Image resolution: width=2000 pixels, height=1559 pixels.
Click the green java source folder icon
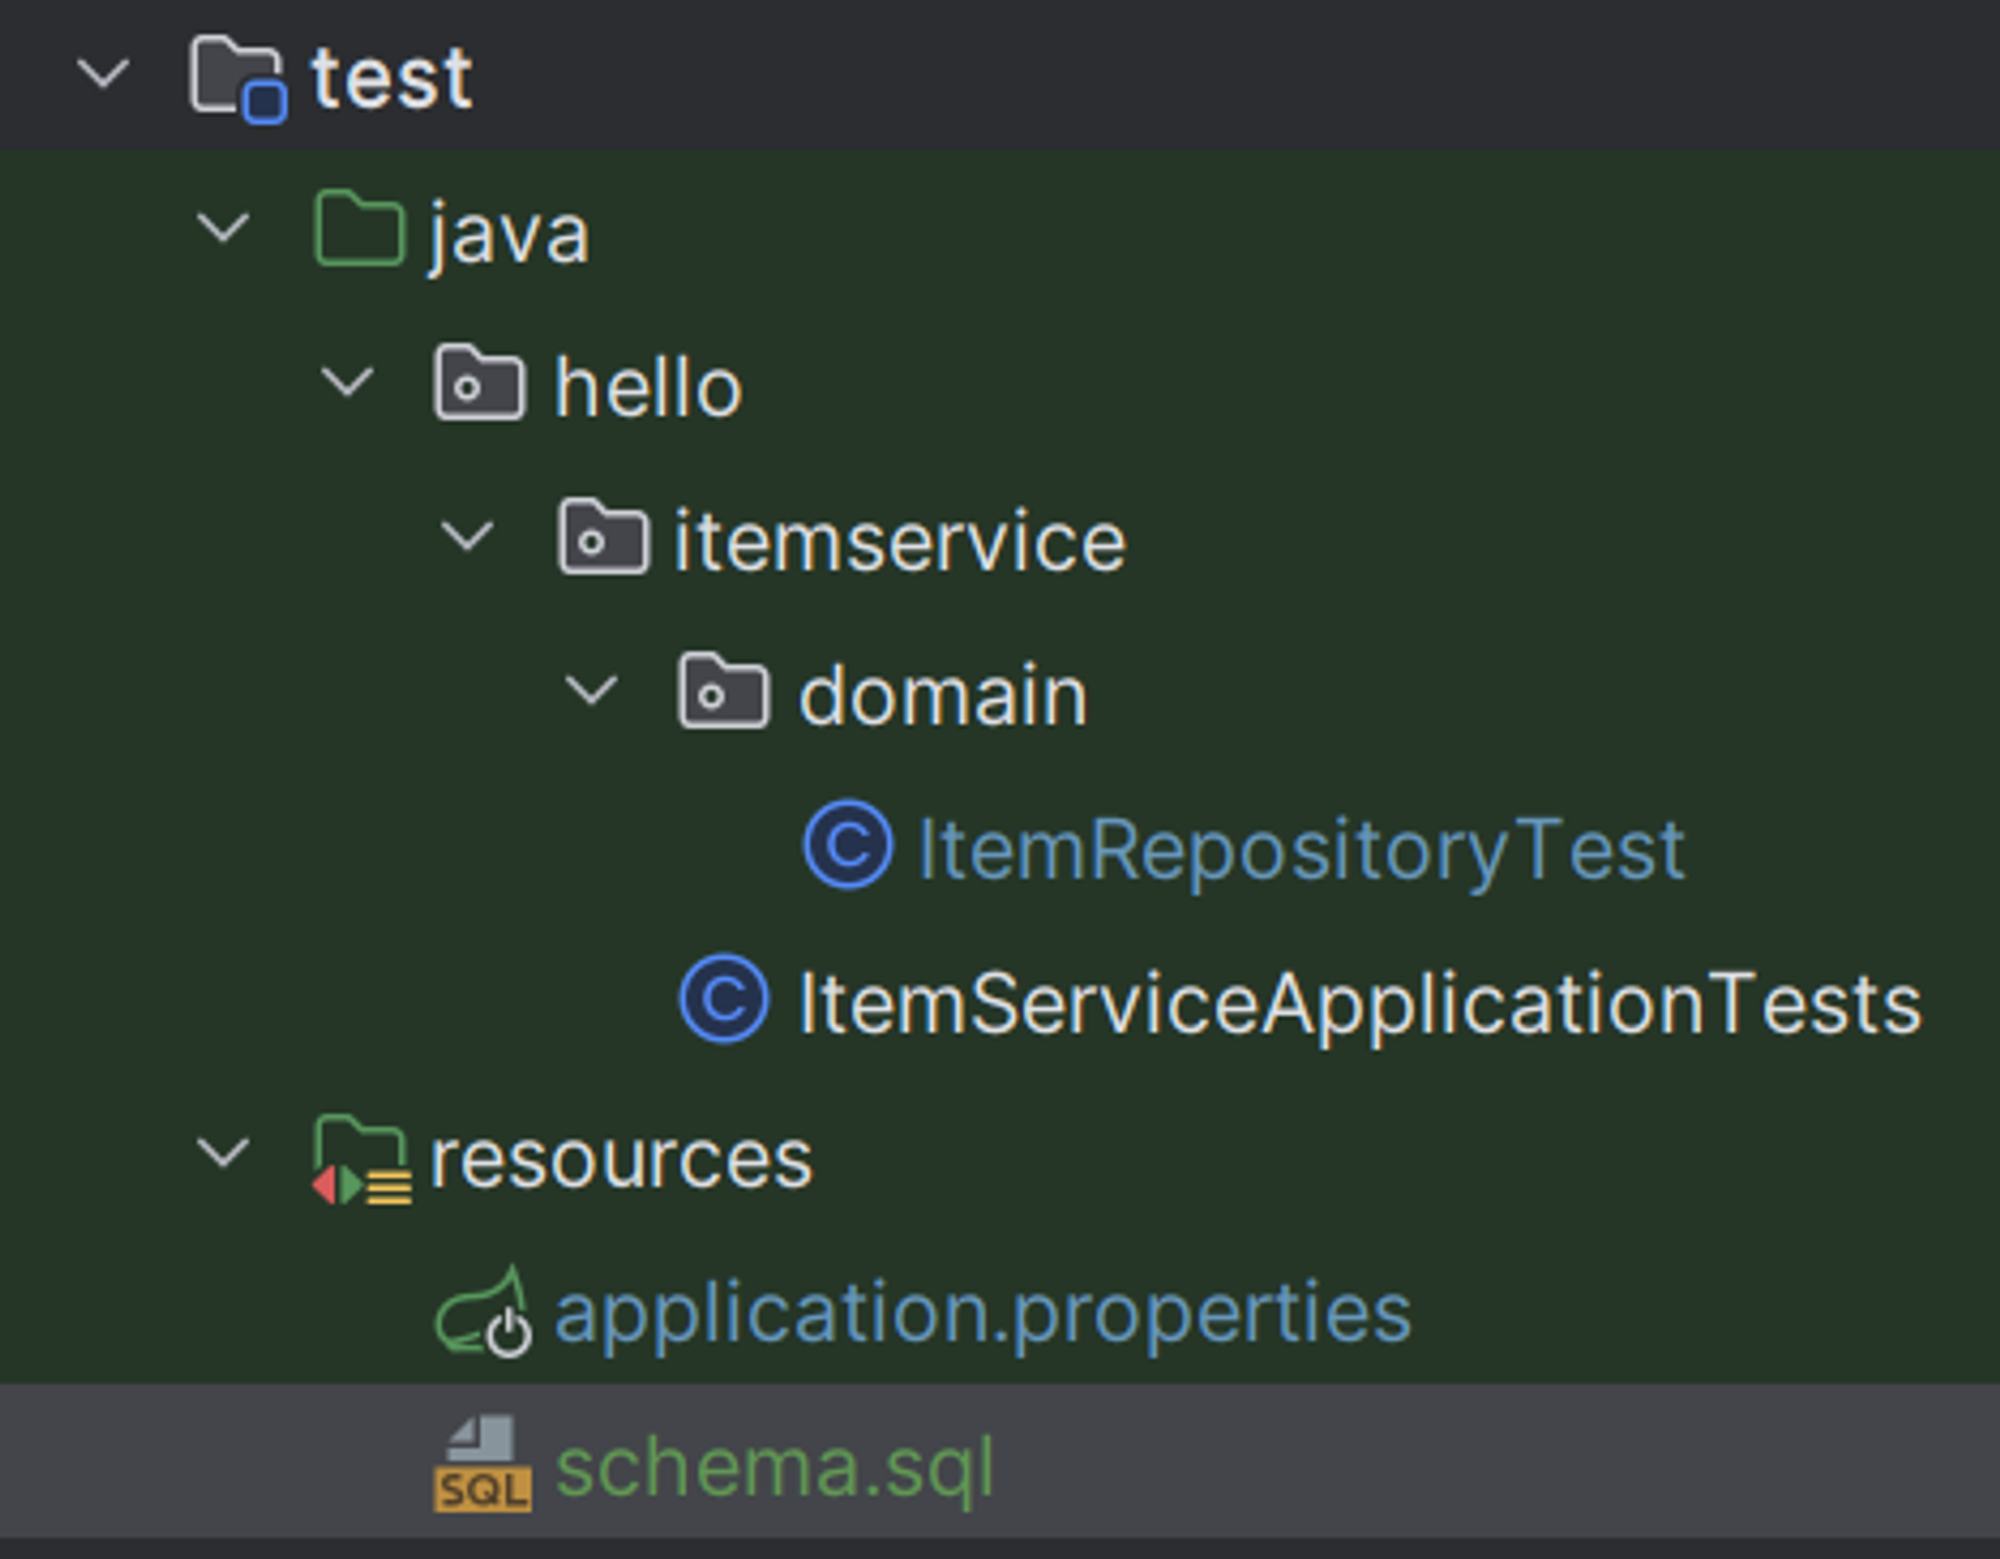pos(359,230)
